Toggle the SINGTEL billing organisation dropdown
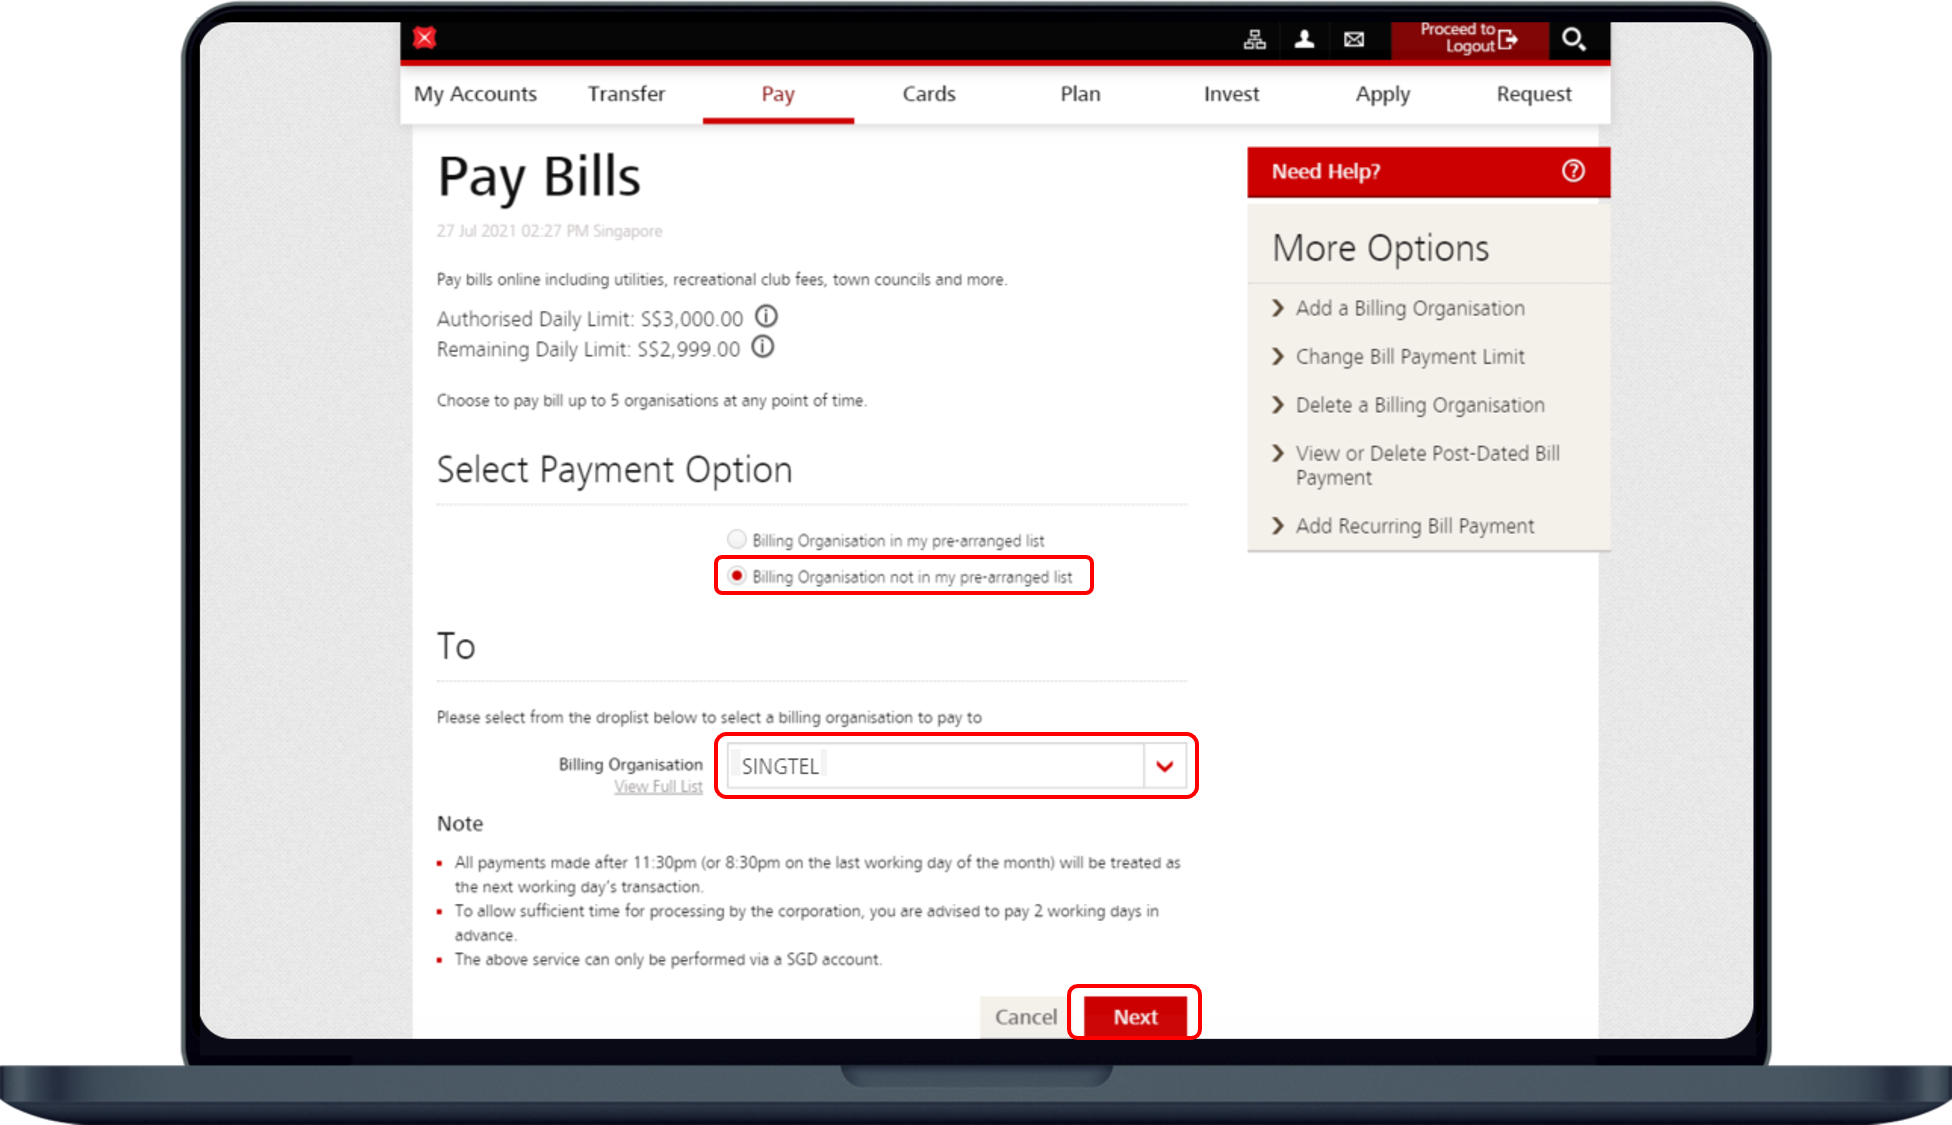 tap(1164, 764)
